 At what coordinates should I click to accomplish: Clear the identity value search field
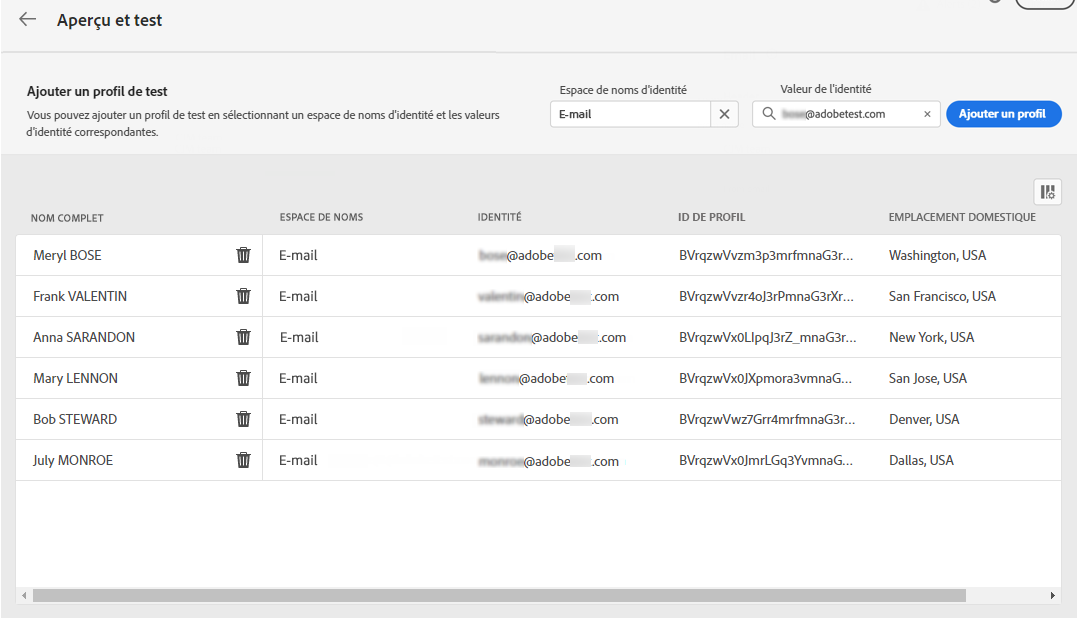coord(927,114)
